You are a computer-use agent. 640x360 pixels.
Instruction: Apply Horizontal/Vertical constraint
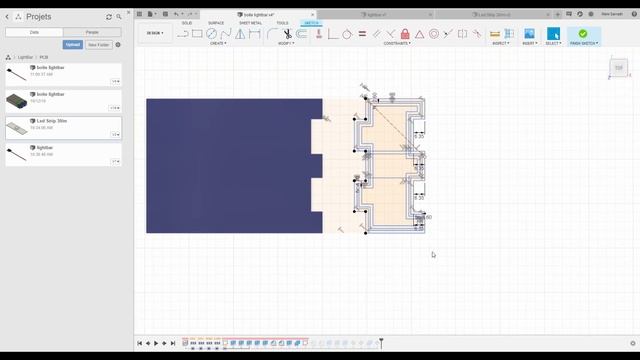319,34
